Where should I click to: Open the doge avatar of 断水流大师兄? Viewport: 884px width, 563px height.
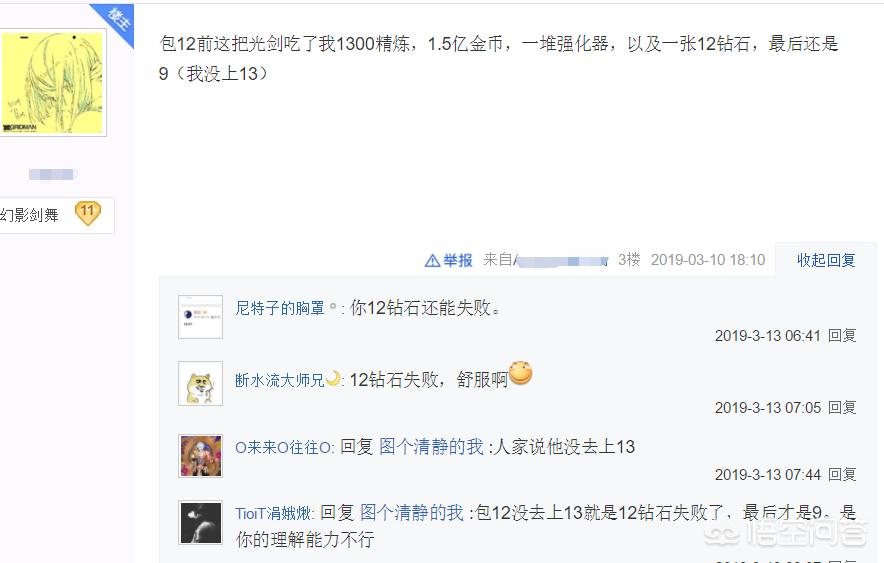201,383
